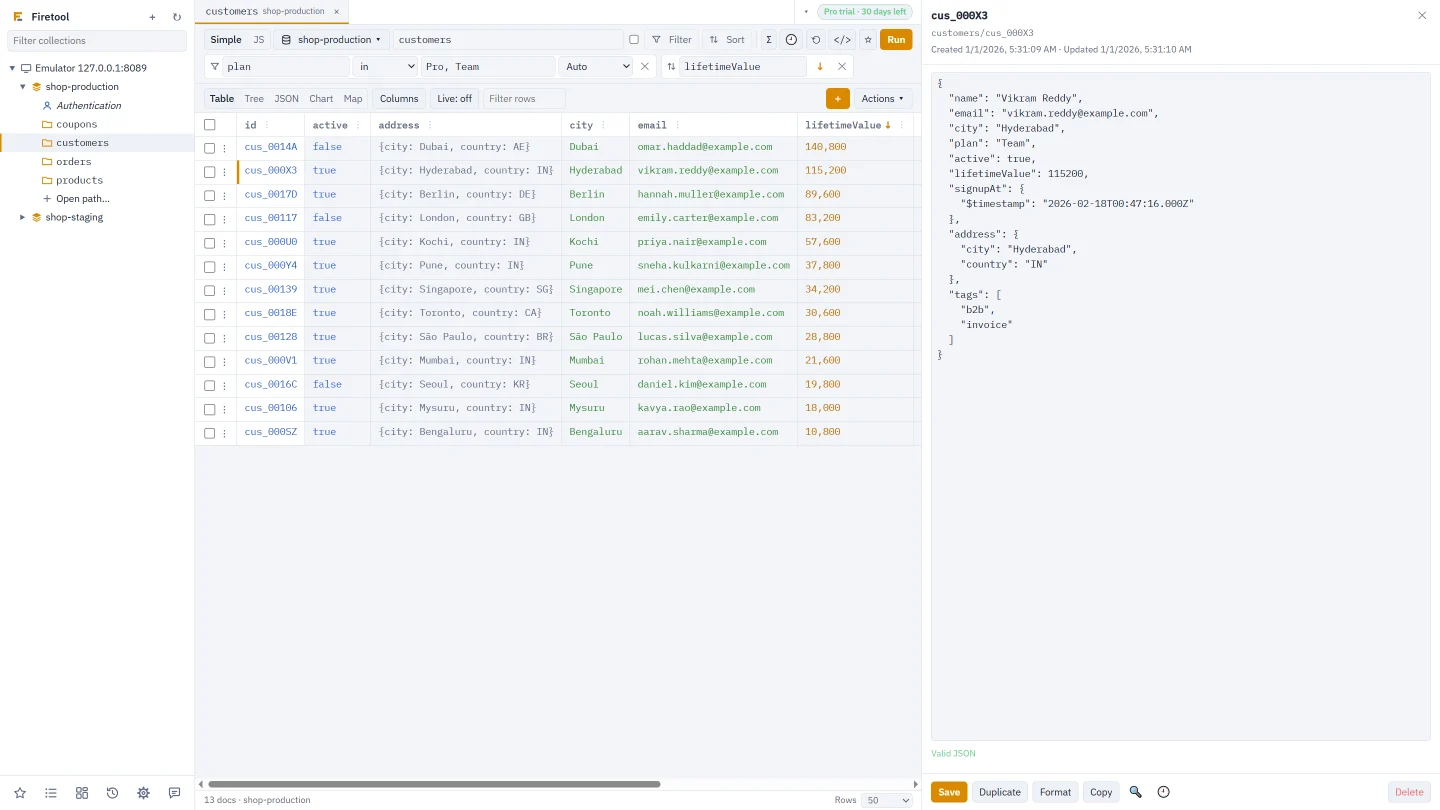The height and width of the screenshot is (810, 1440).
Task: Check the row checkbox for cus_000SZ
Action: point(210,433)
